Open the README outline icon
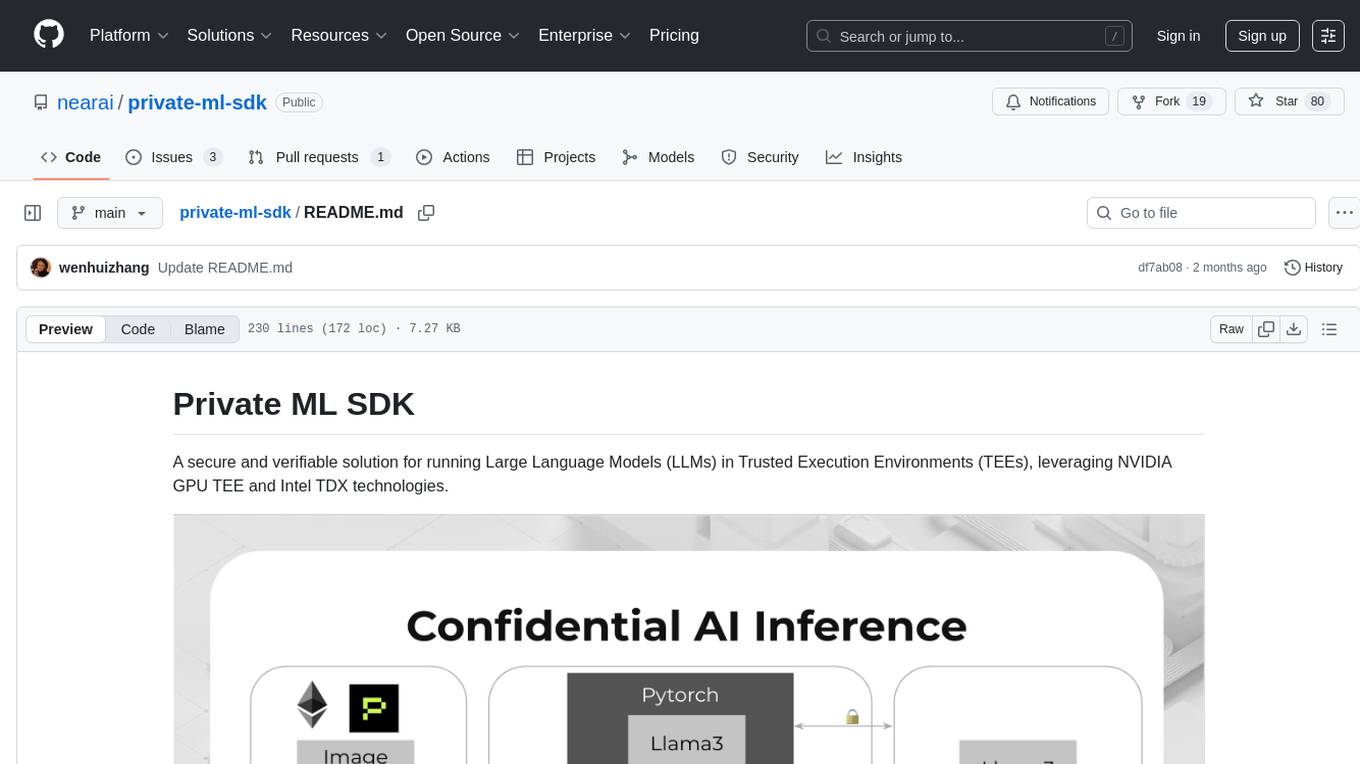1360x764 pixels. [x=1329, y=329]
